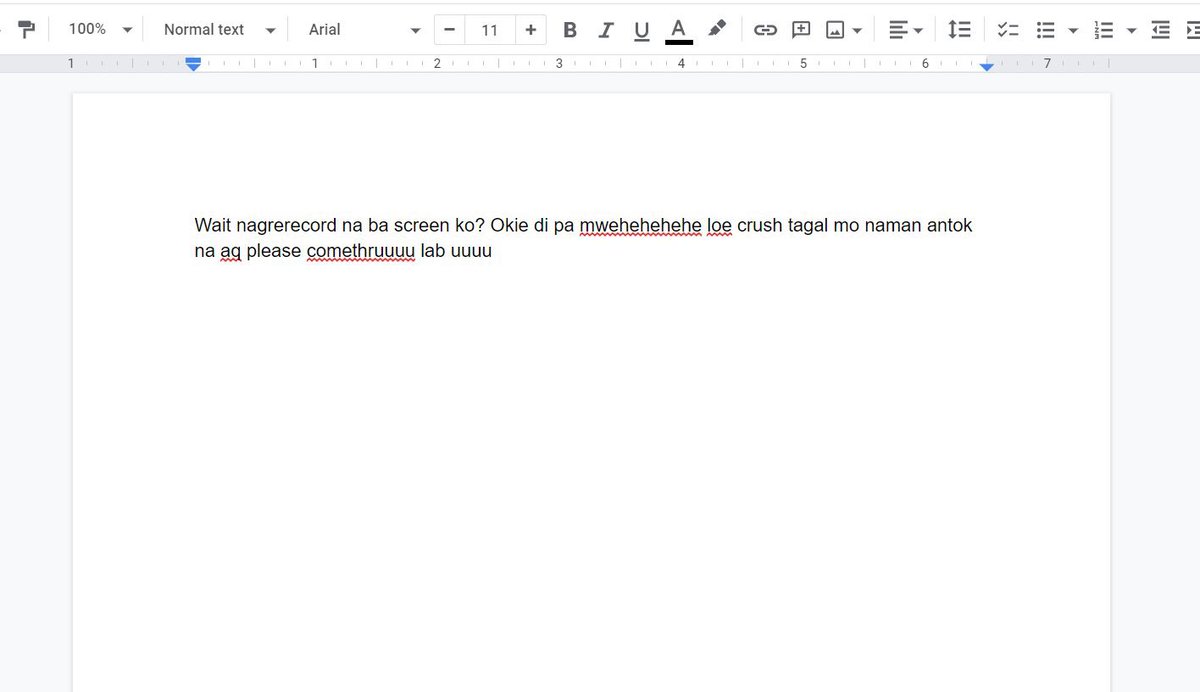Activate the paint format tool
The height and width of the screenshot is (692, 1200).
pos(27,29)
